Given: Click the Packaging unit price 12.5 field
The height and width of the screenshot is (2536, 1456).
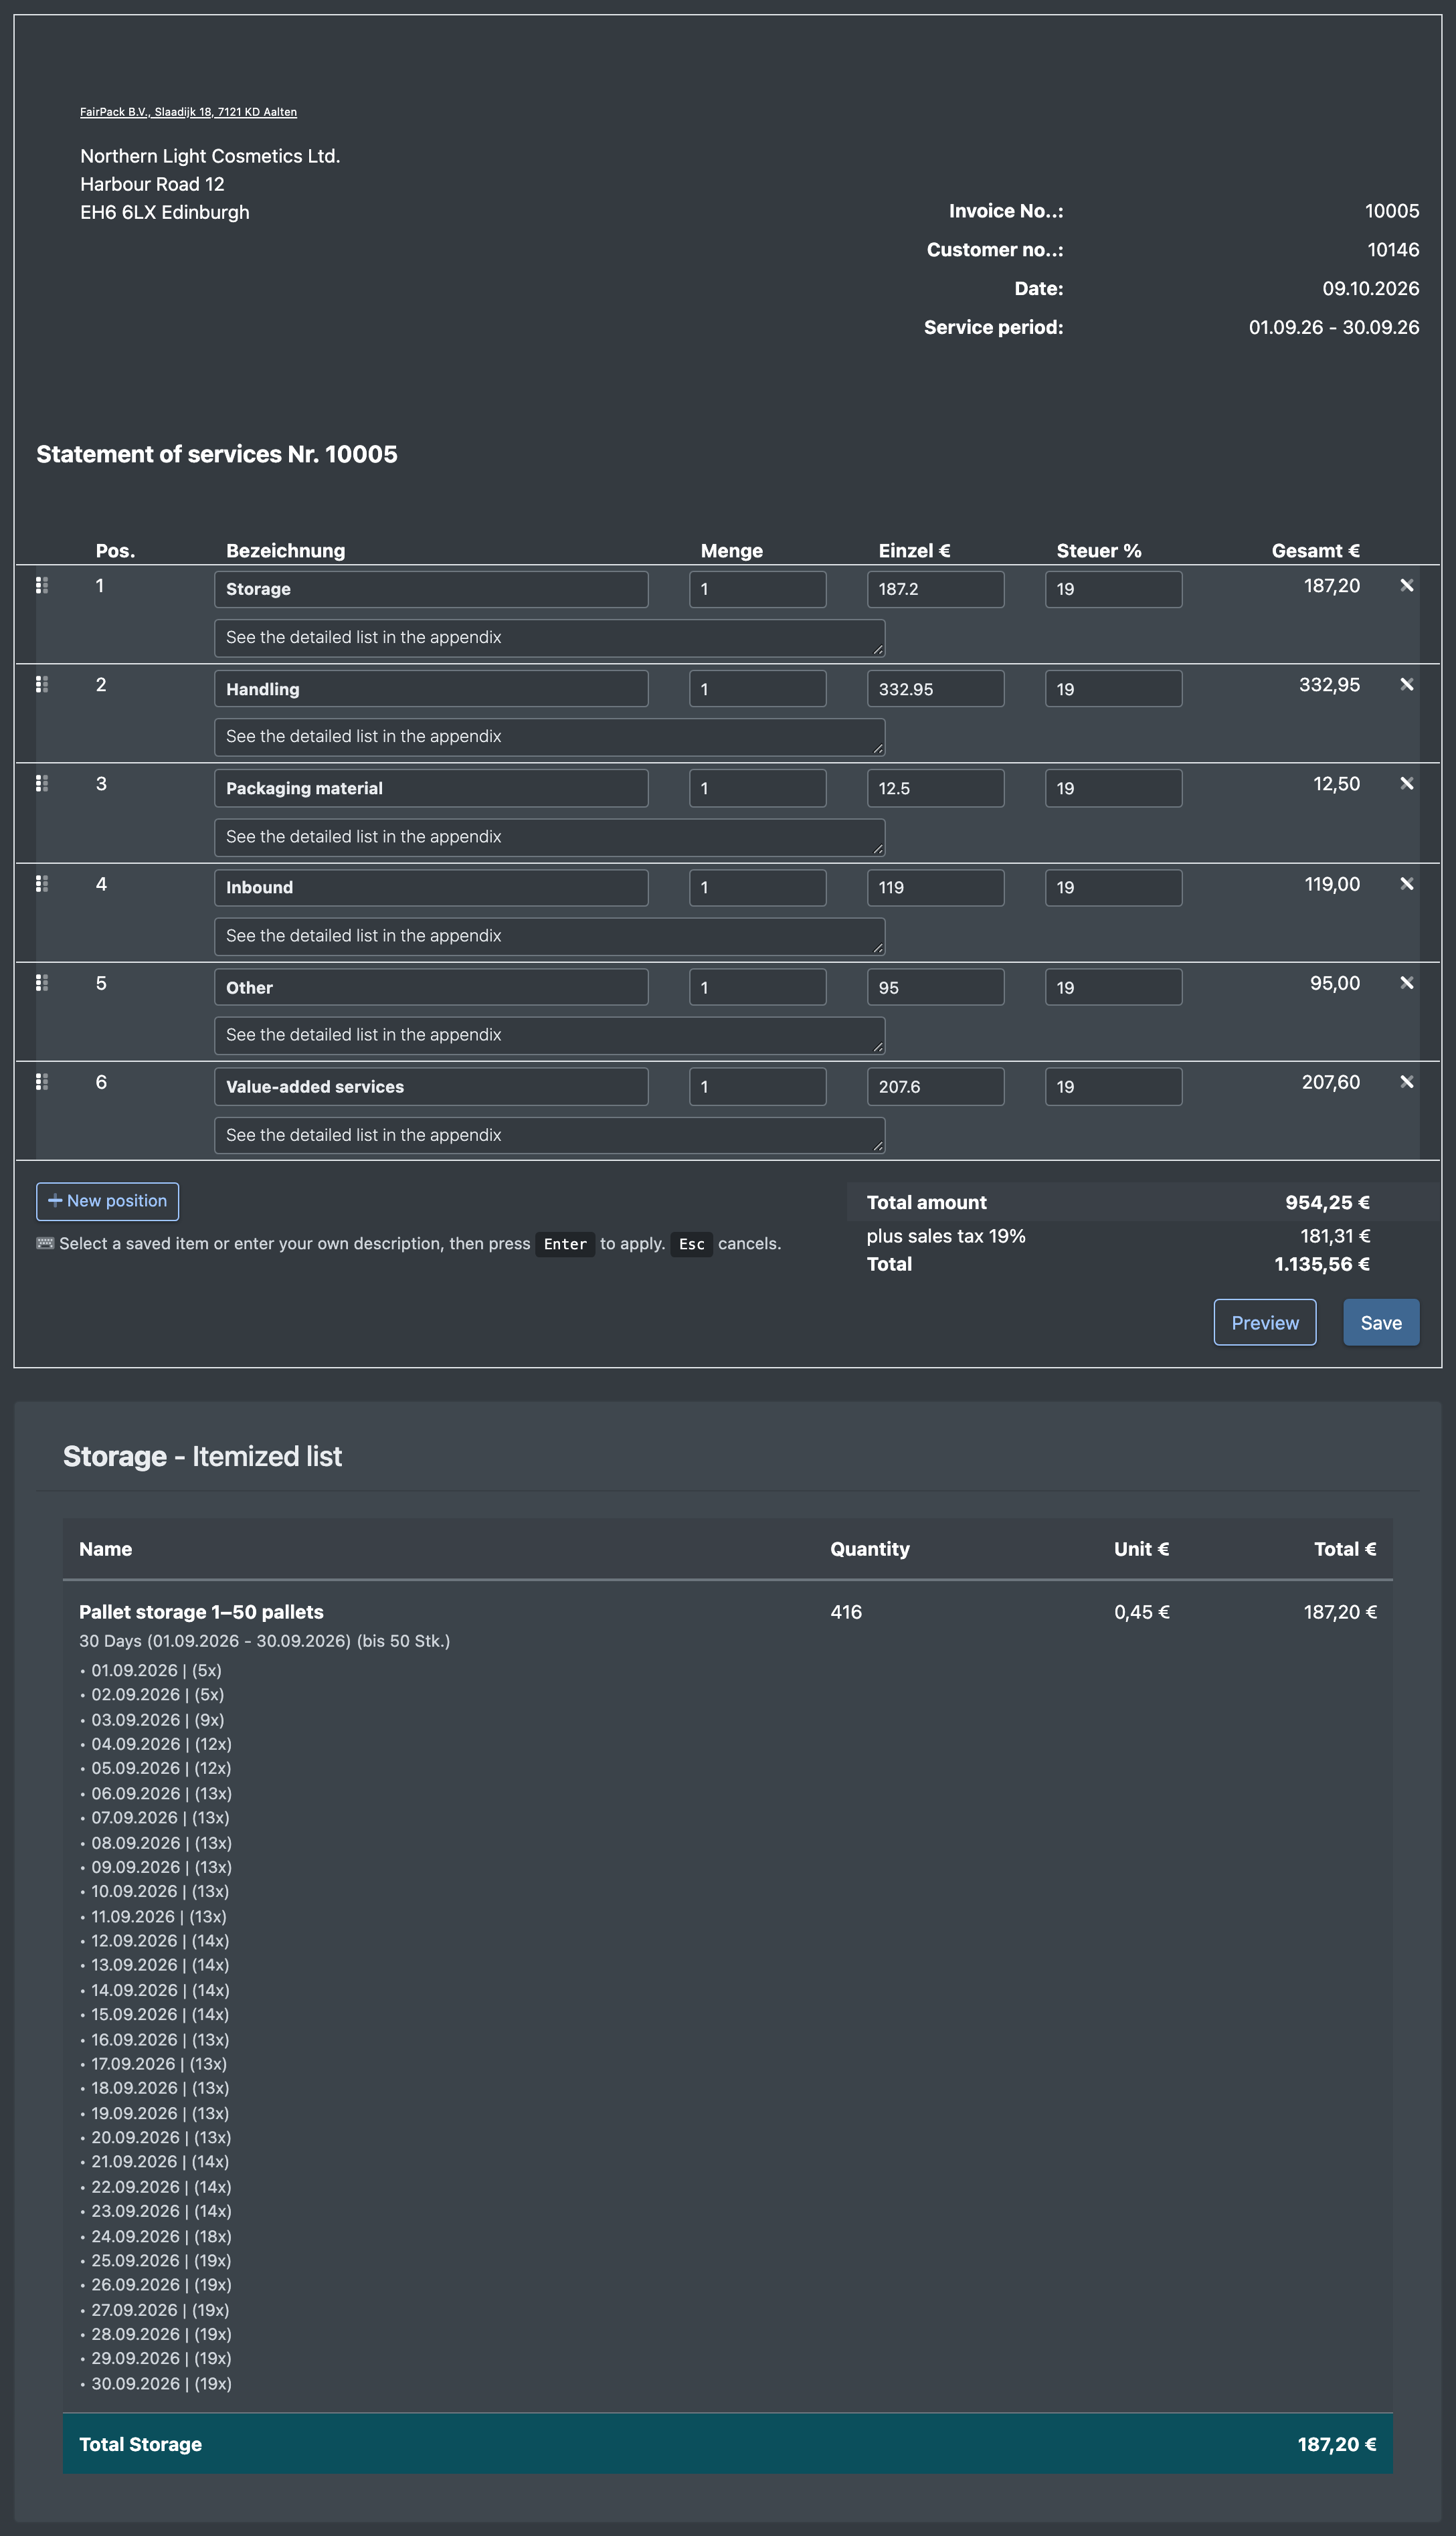Looking at the screenshot, I should click(x=935, y=788).
